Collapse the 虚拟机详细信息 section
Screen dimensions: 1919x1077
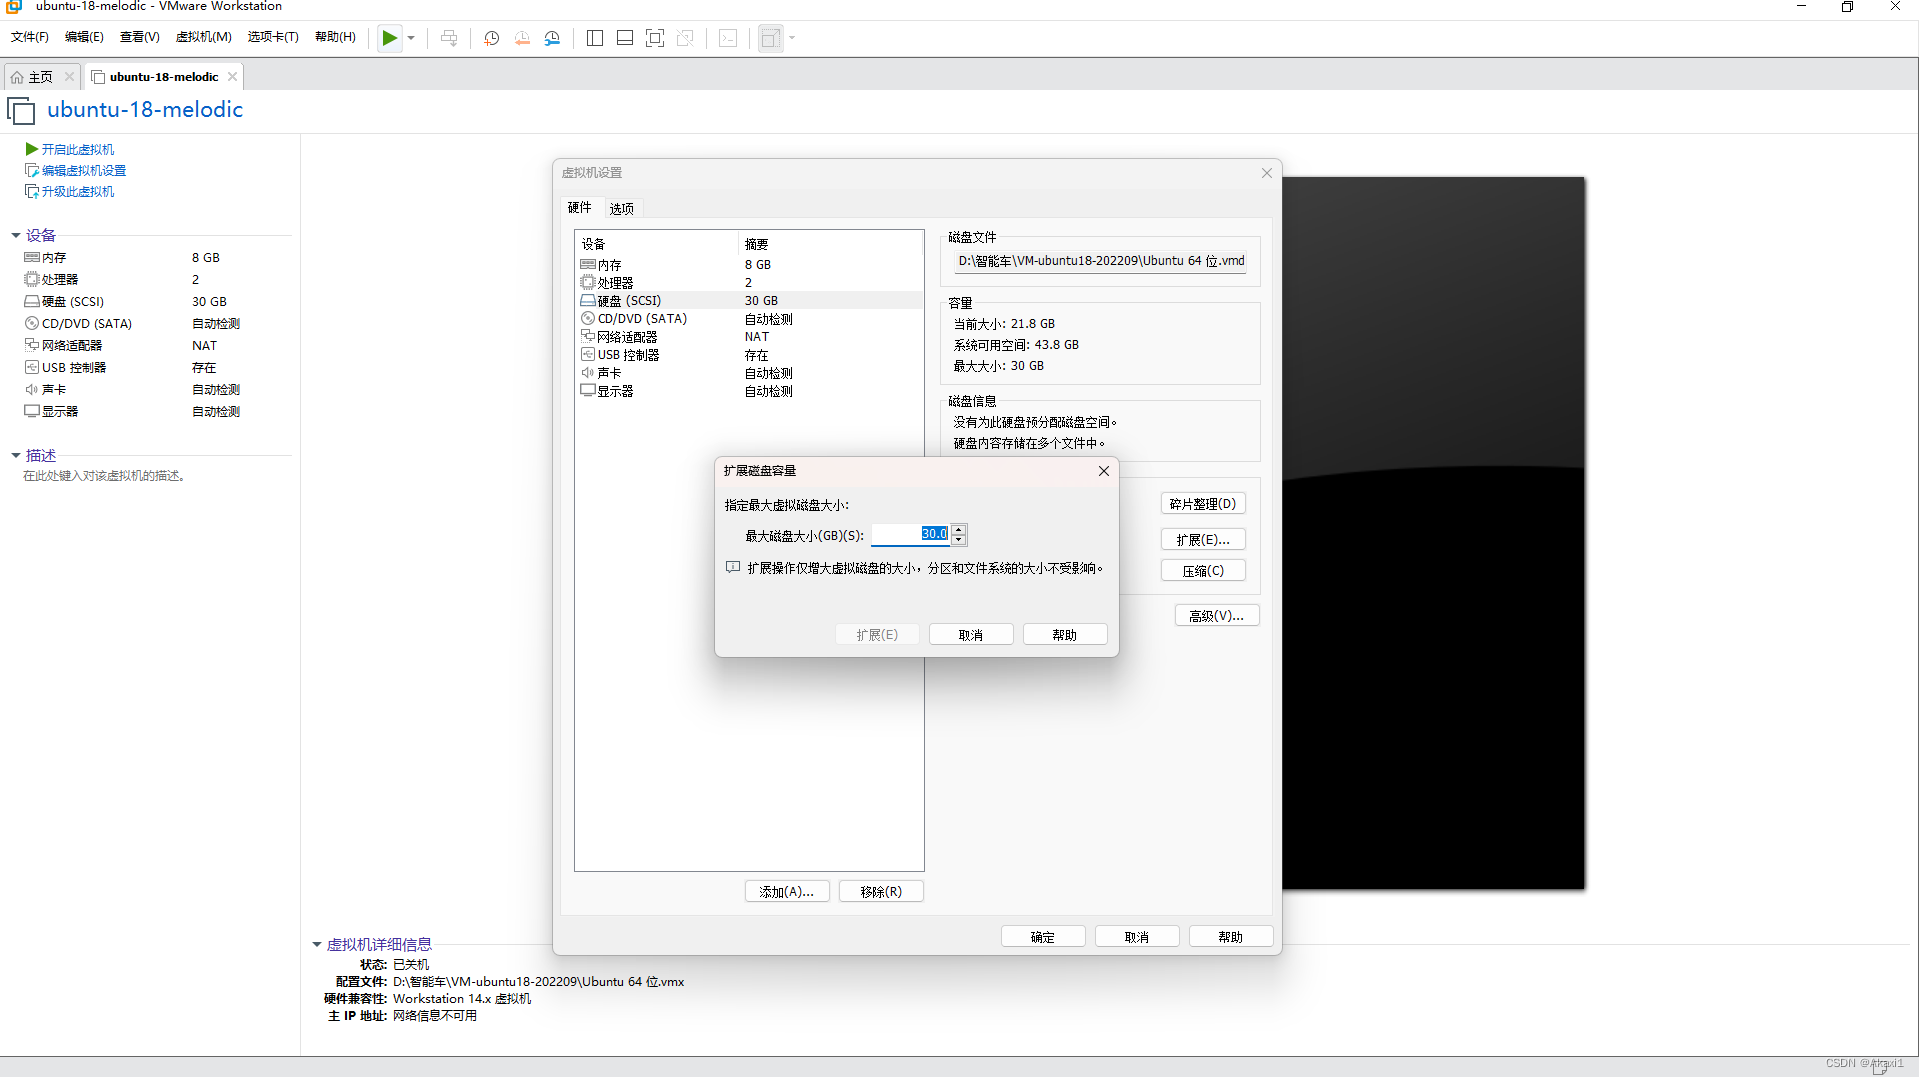click(x=317, y=944)
